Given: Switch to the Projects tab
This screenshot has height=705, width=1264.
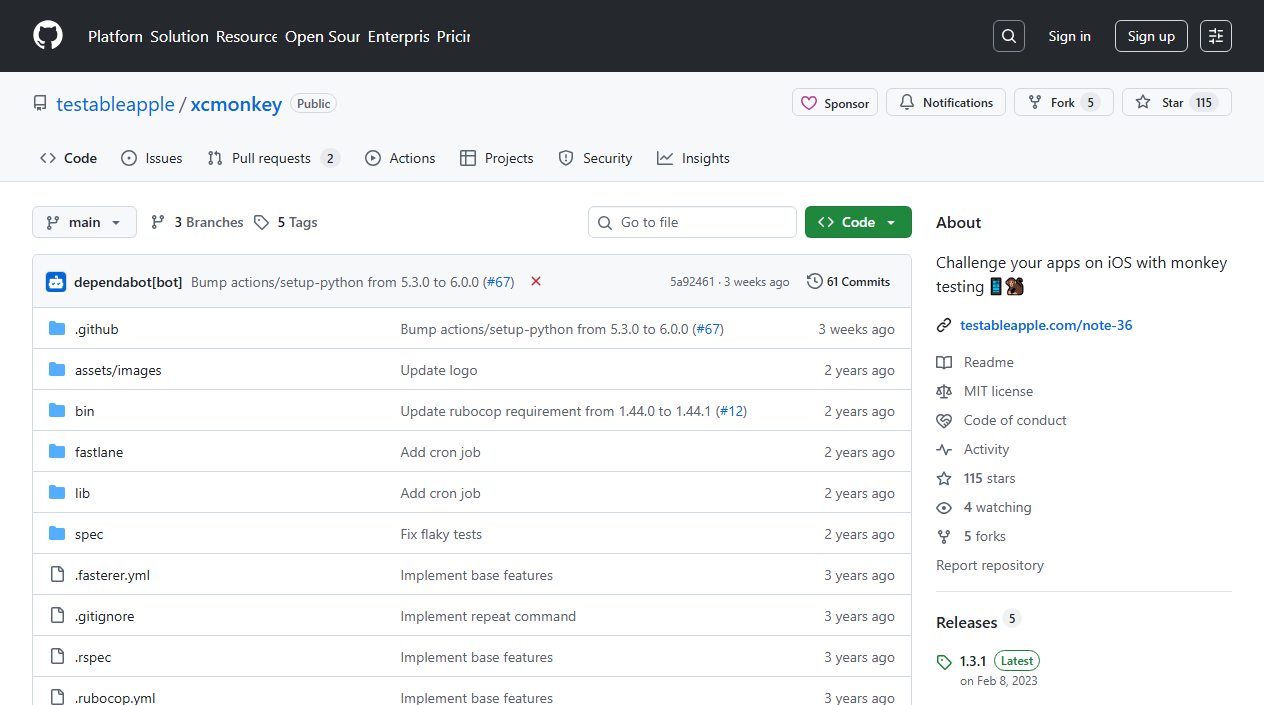Looking at the screenshot, I should 496,158.
